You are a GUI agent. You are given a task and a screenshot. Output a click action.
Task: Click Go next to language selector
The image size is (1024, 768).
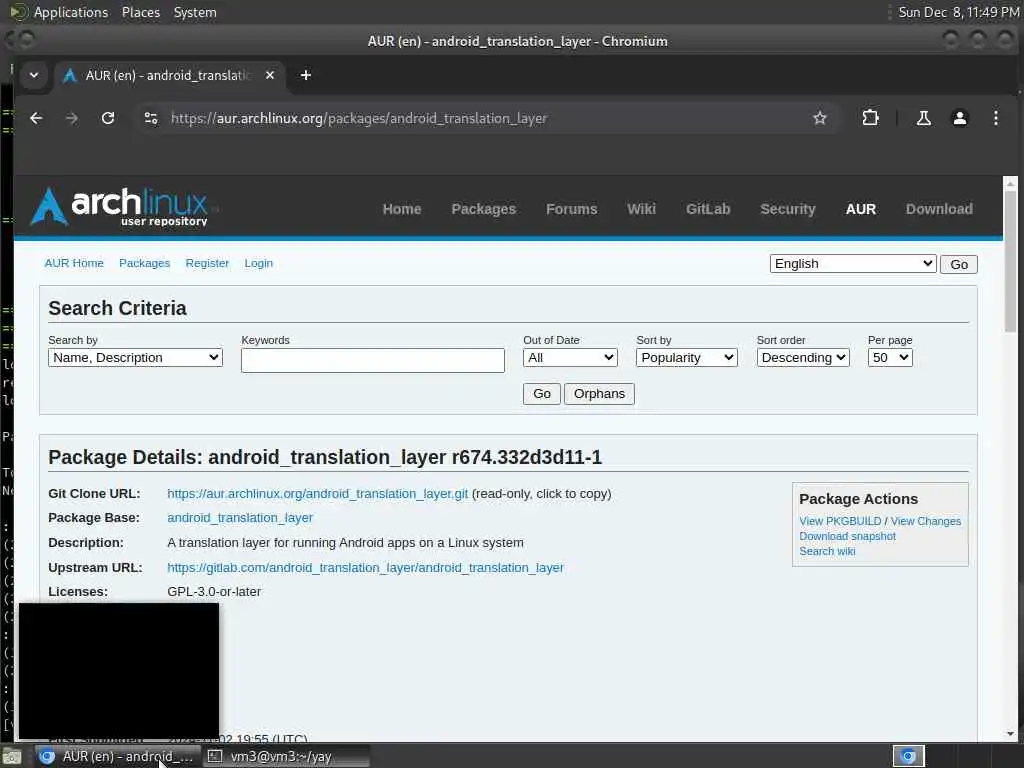959,264
